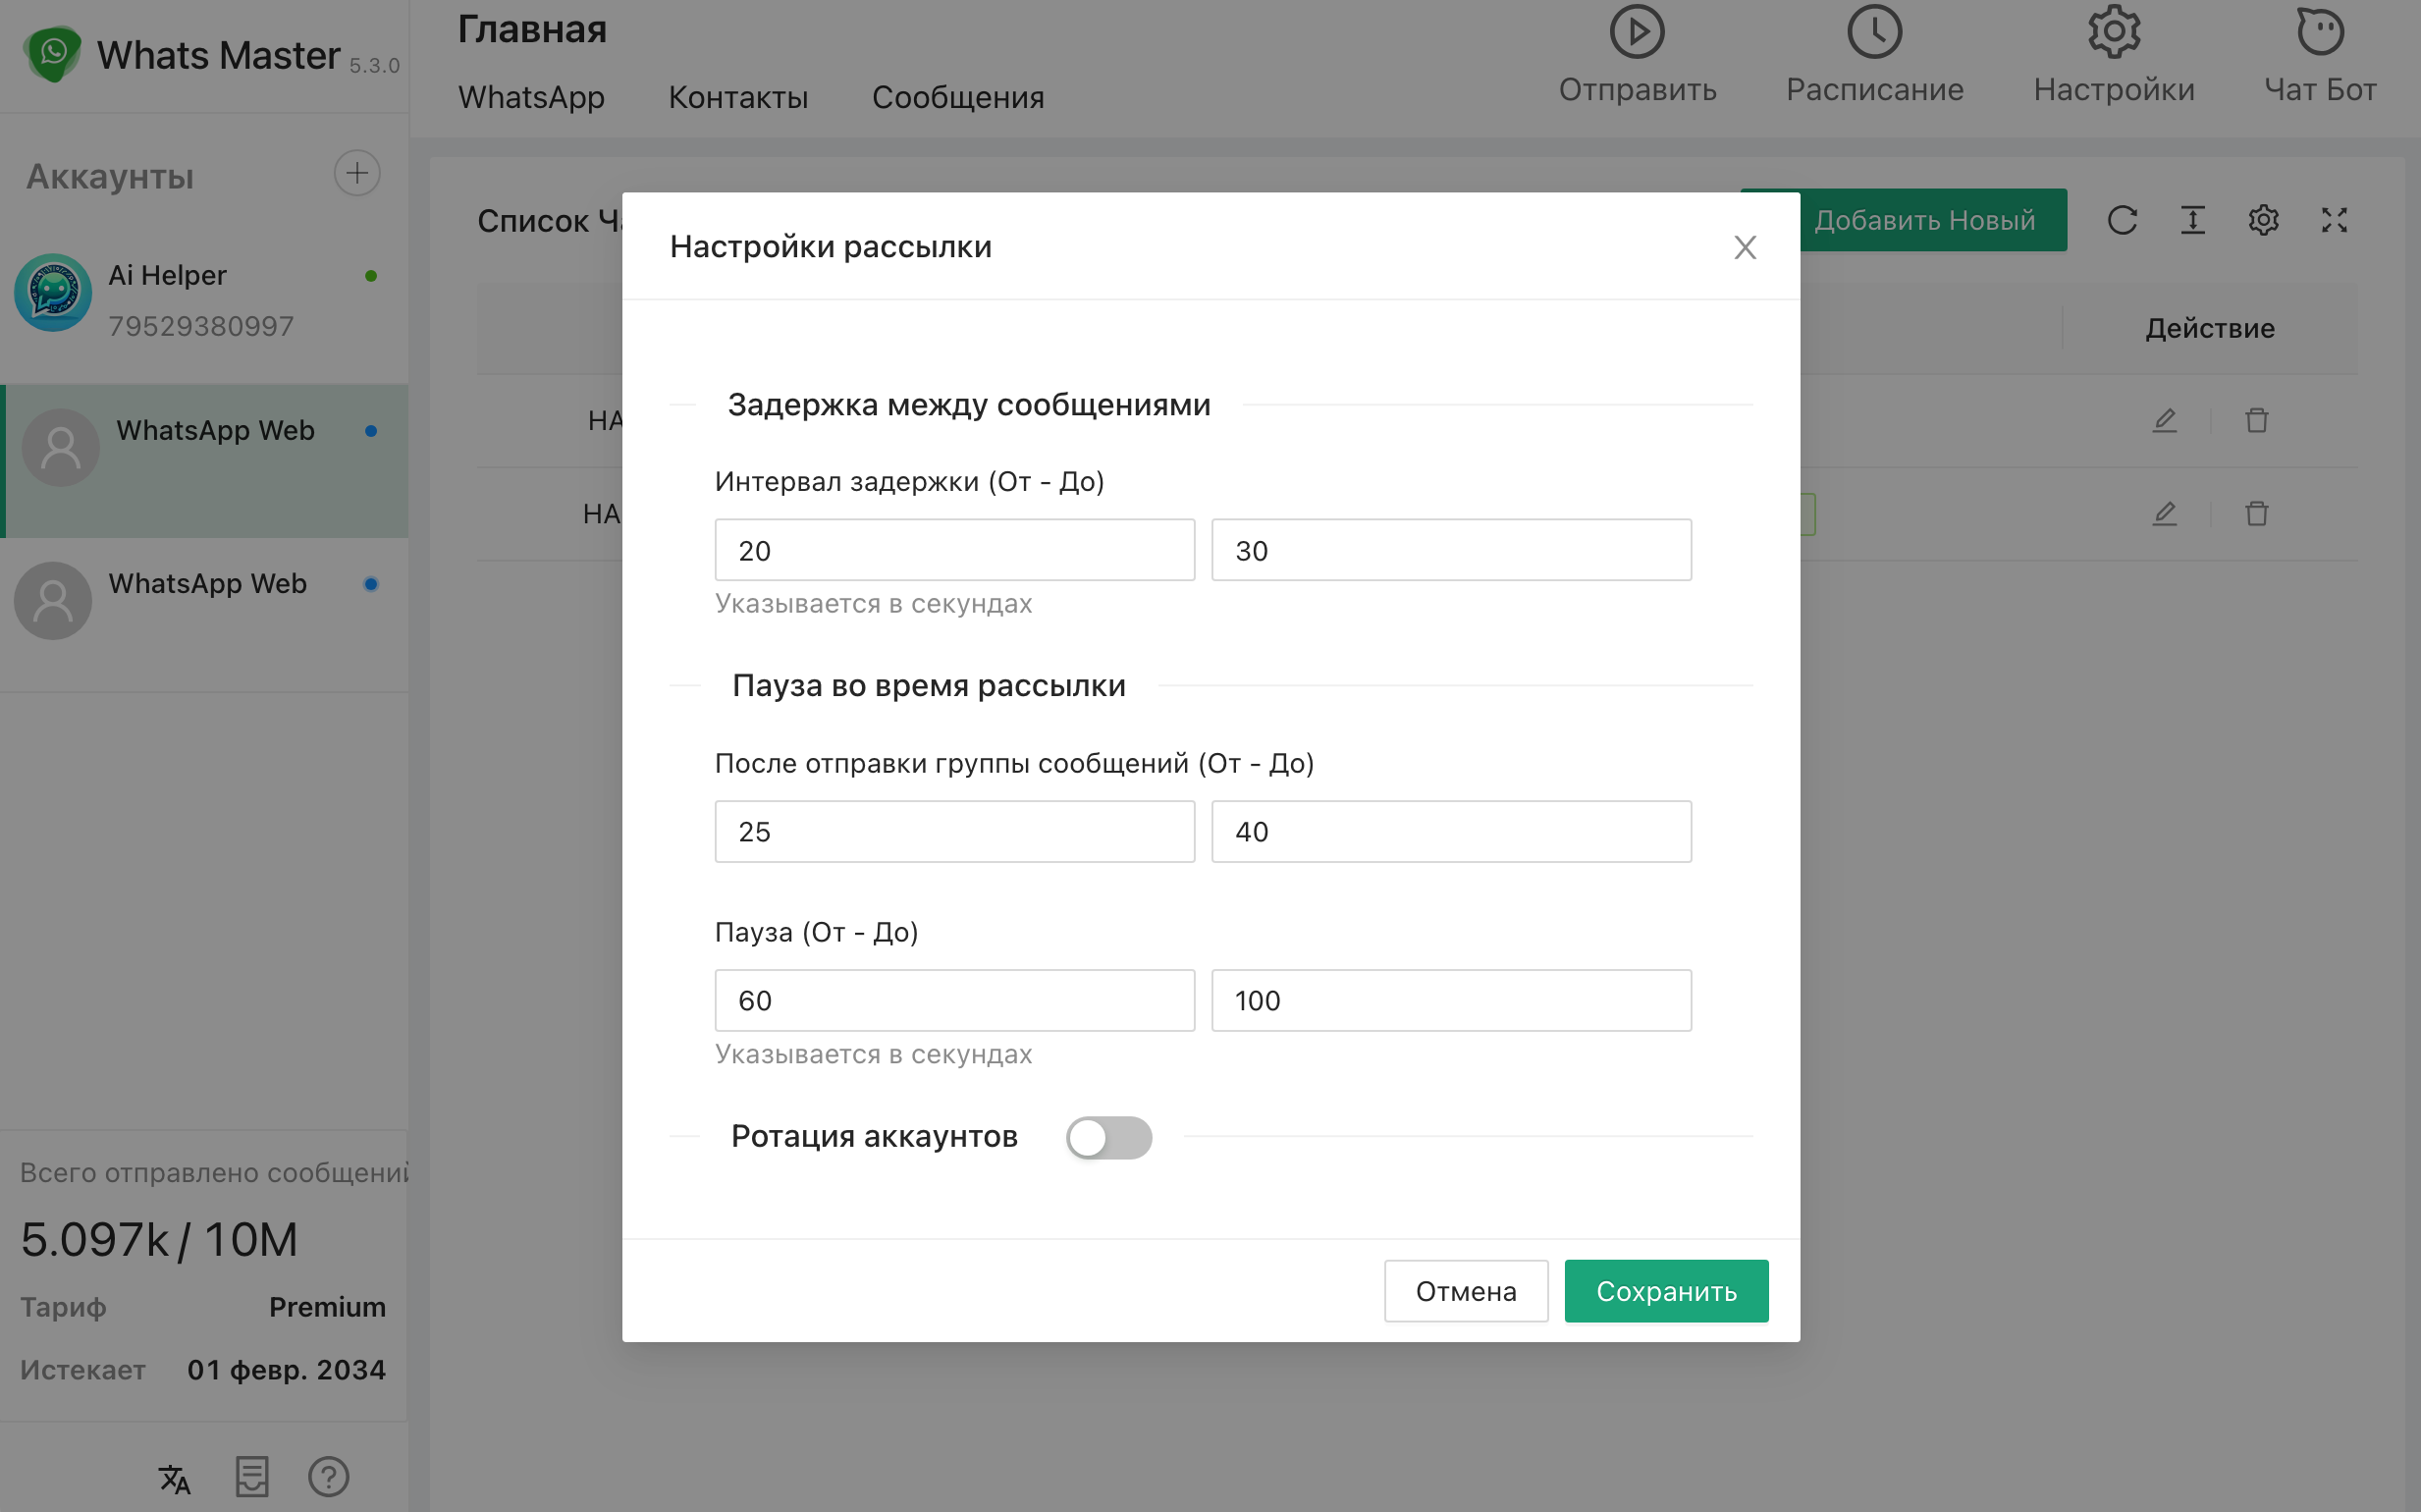Open the Расписание clock icon

point(1873,32)
